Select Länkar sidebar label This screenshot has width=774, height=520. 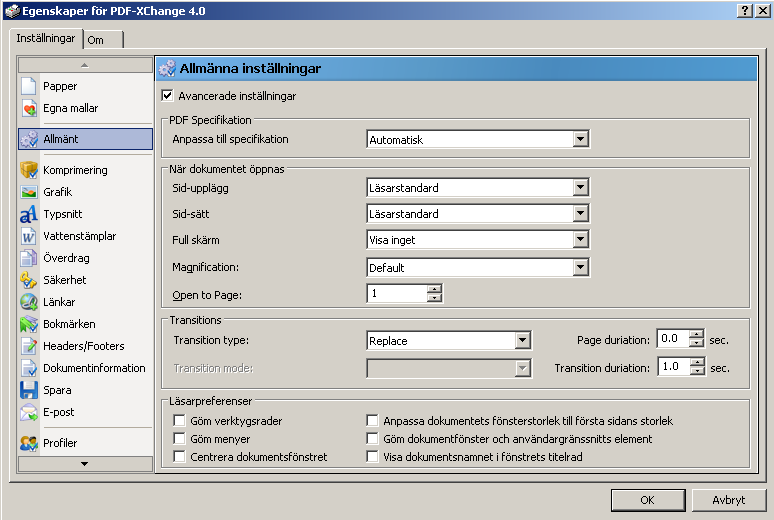[x=59, y=302]
